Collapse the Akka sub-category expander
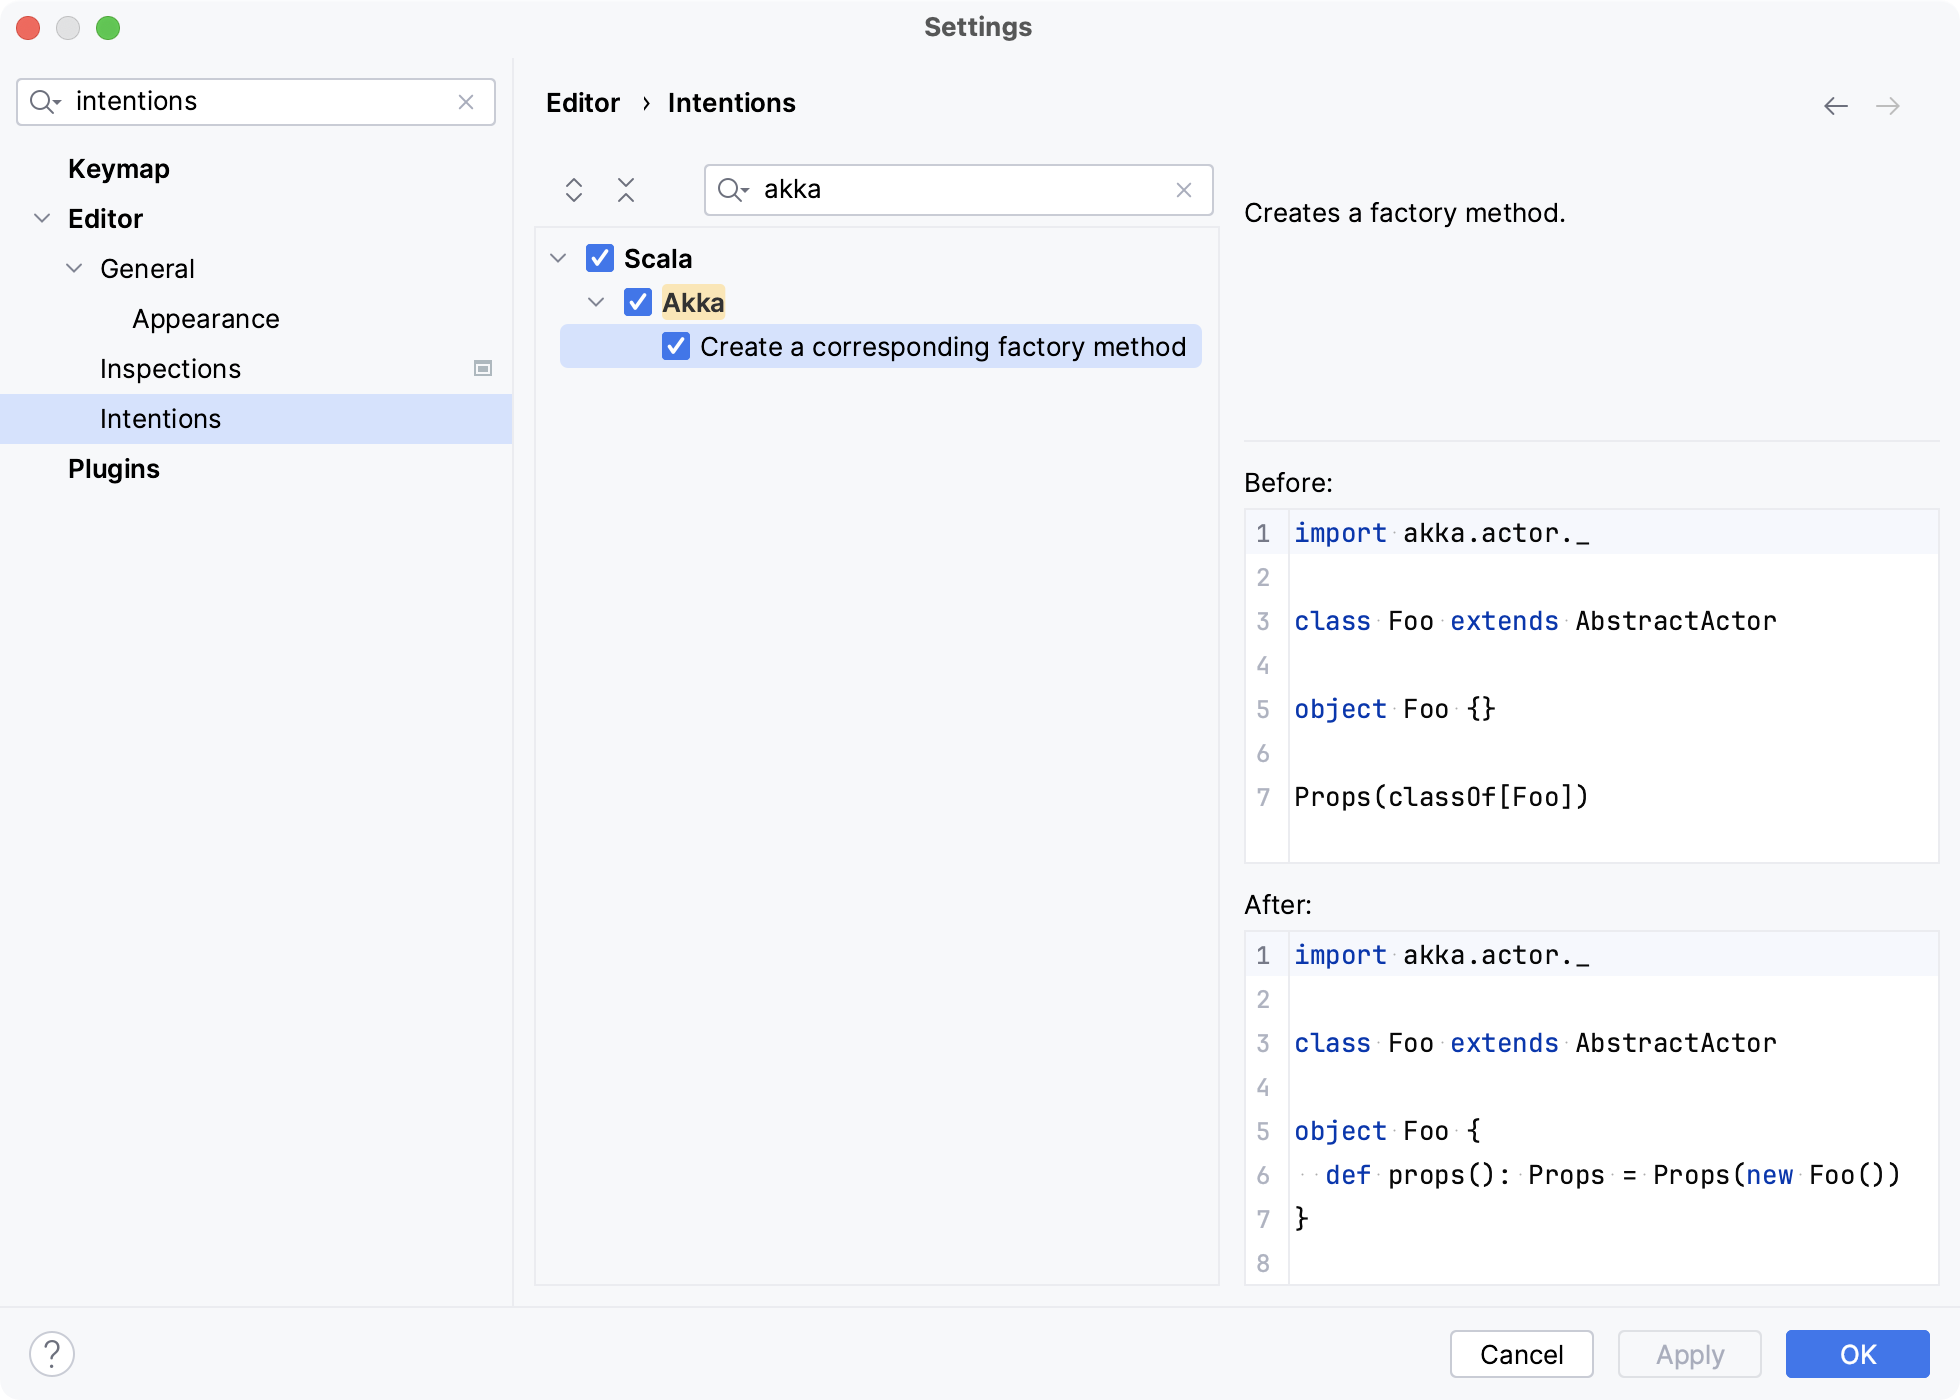The image size is (1960, 1400). tap(595, 303)
